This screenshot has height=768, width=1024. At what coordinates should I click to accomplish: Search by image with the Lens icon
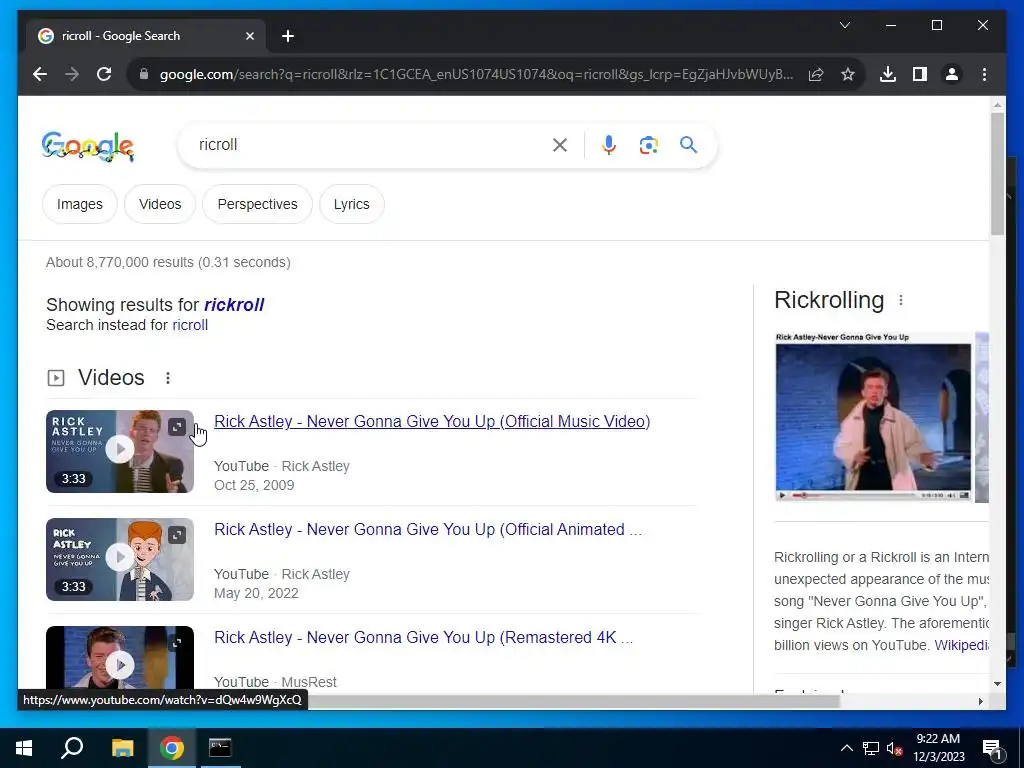click(648, 145)
